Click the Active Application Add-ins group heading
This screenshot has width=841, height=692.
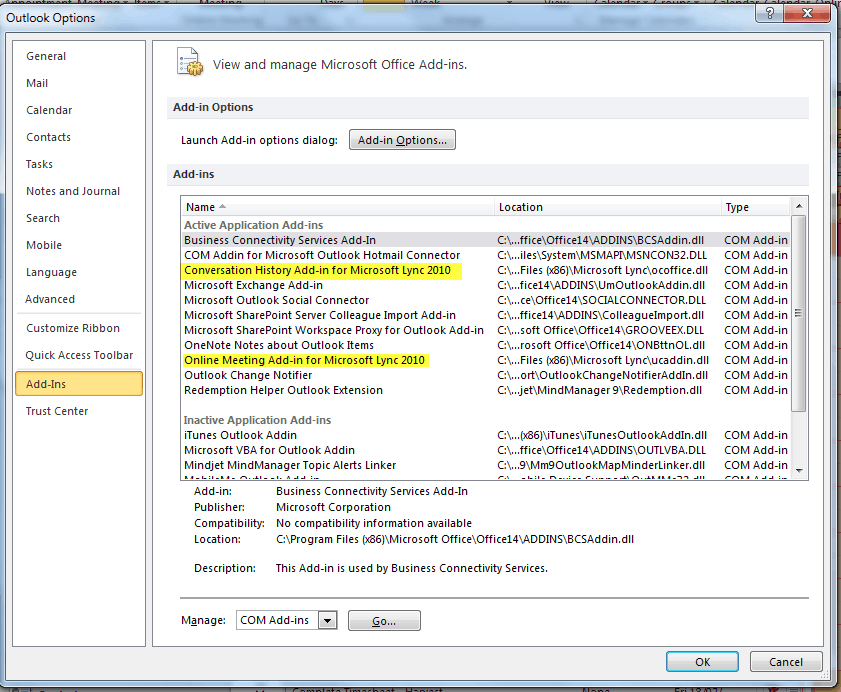click(x=253, y=225)
